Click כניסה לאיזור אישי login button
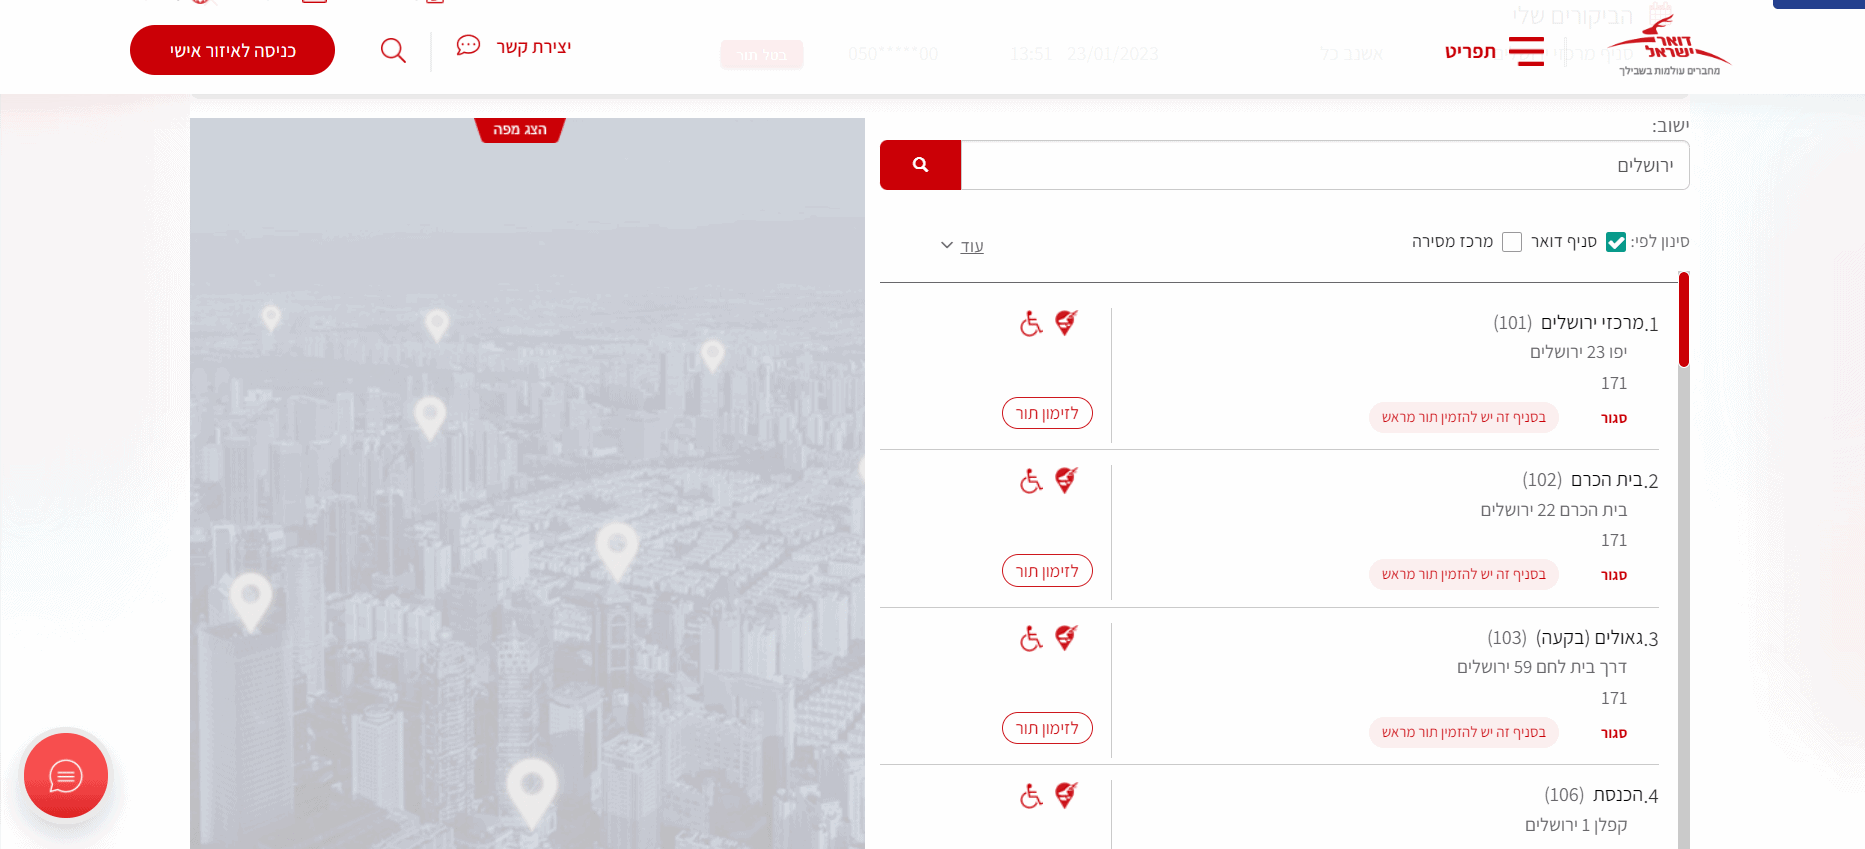The image size is (1865, 849). [x=232, y=50]
